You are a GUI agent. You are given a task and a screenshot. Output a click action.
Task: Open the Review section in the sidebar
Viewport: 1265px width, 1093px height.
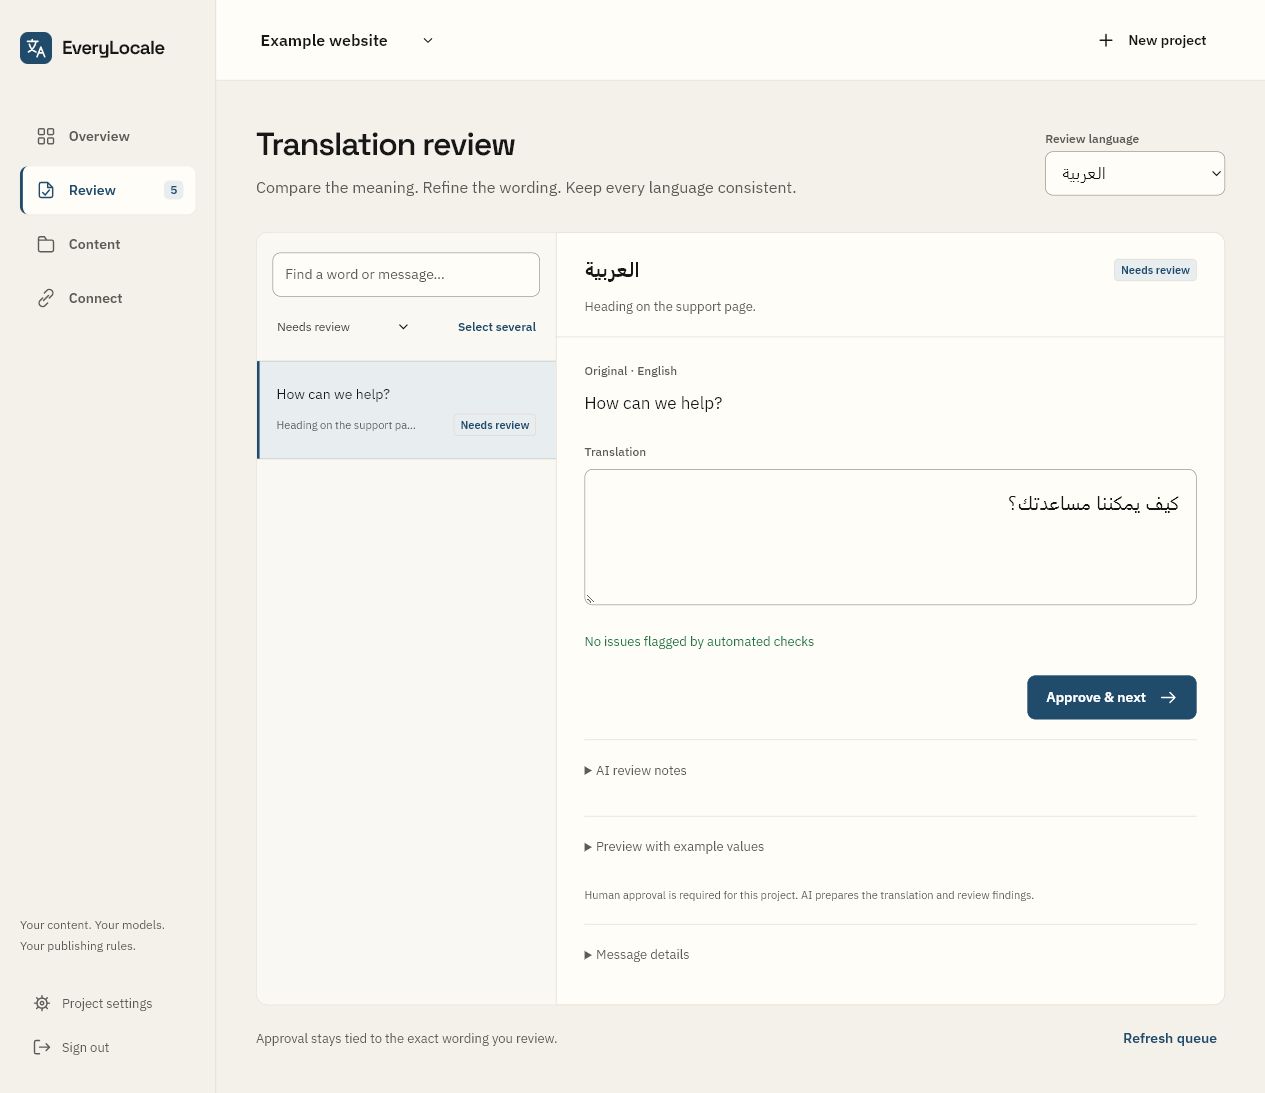click(108, 190)
